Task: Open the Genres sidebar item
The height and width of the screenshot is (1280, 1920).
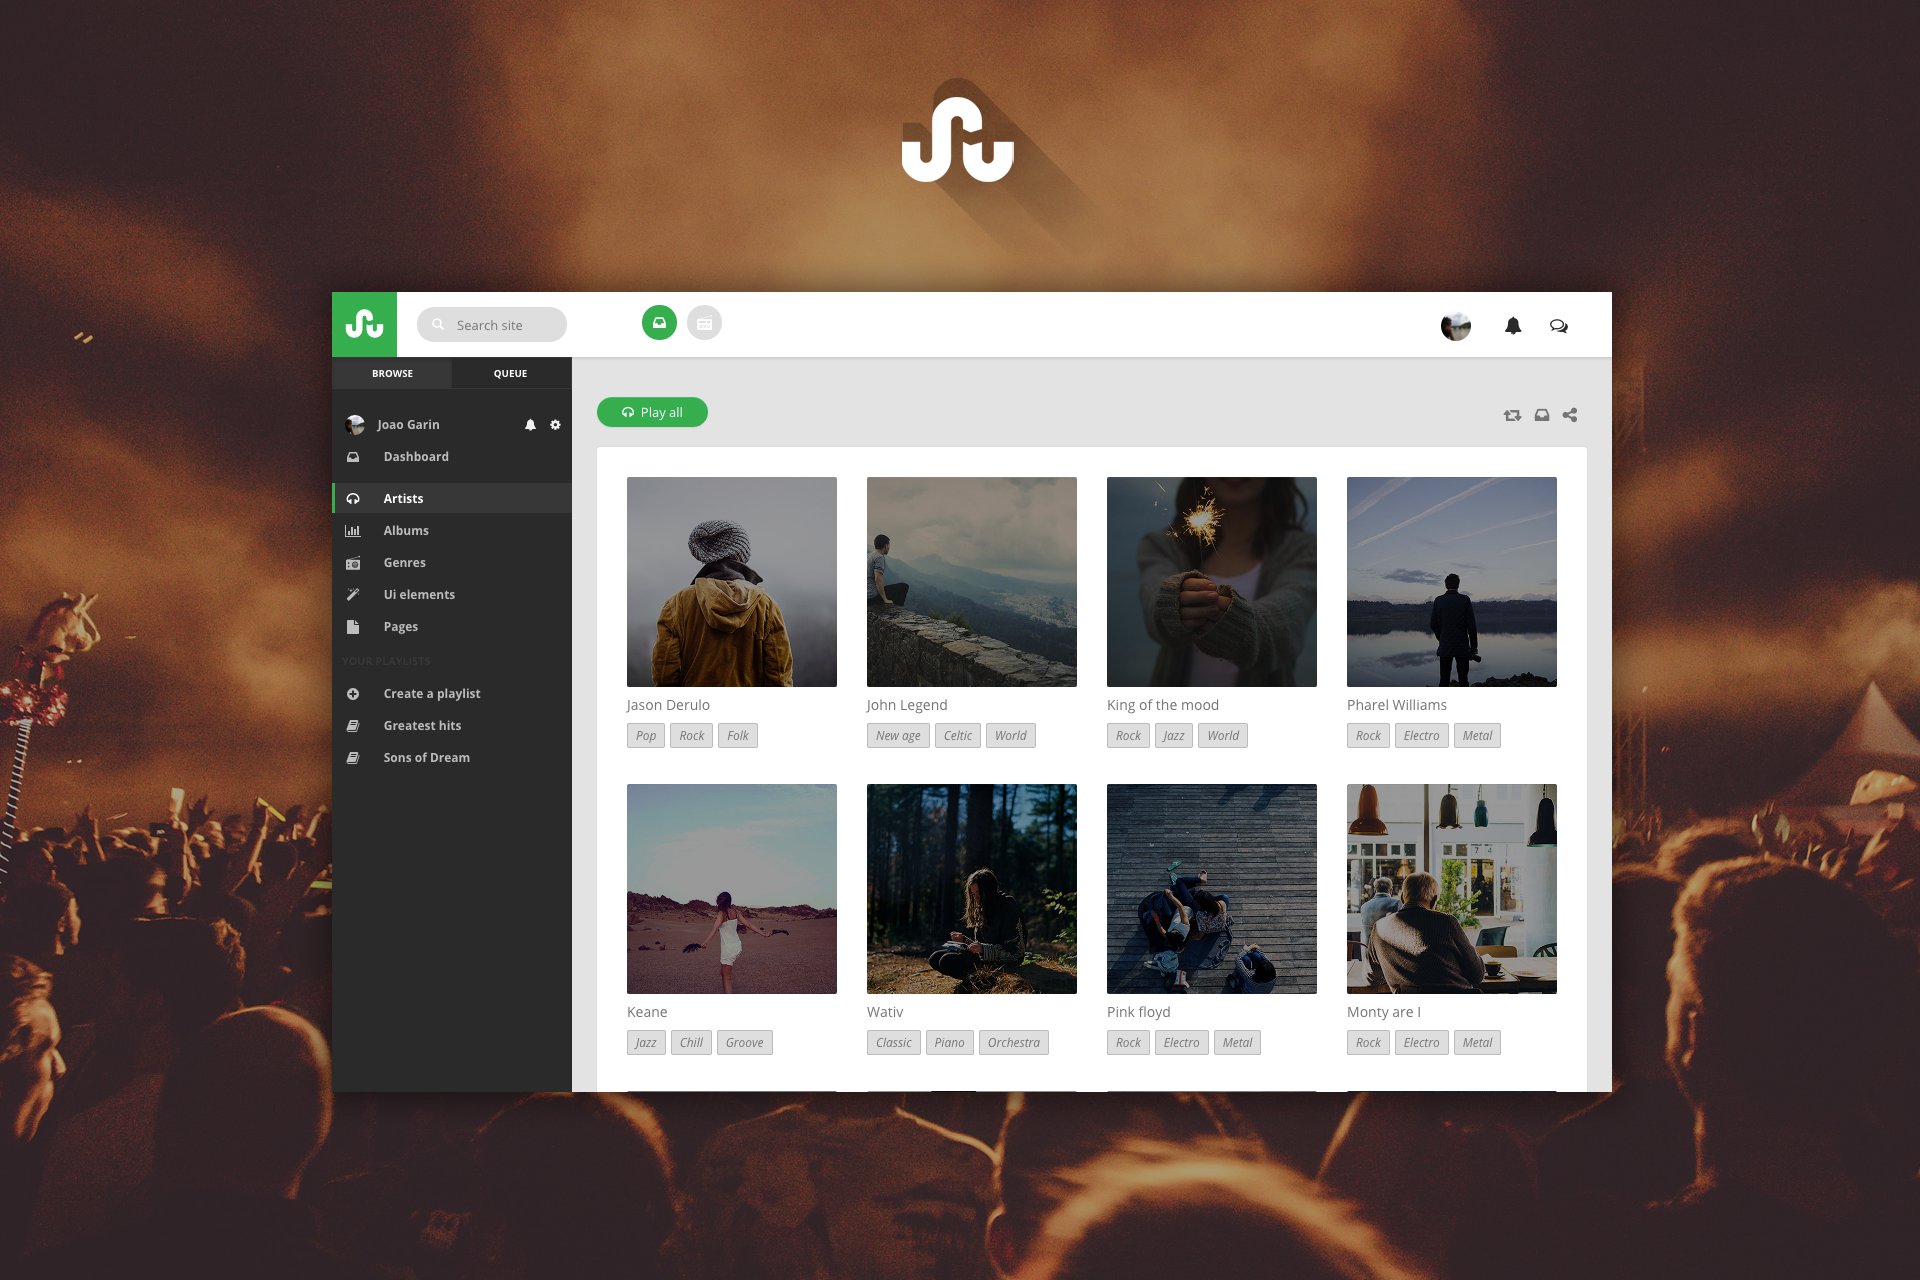Action: (x=404, y=563)
